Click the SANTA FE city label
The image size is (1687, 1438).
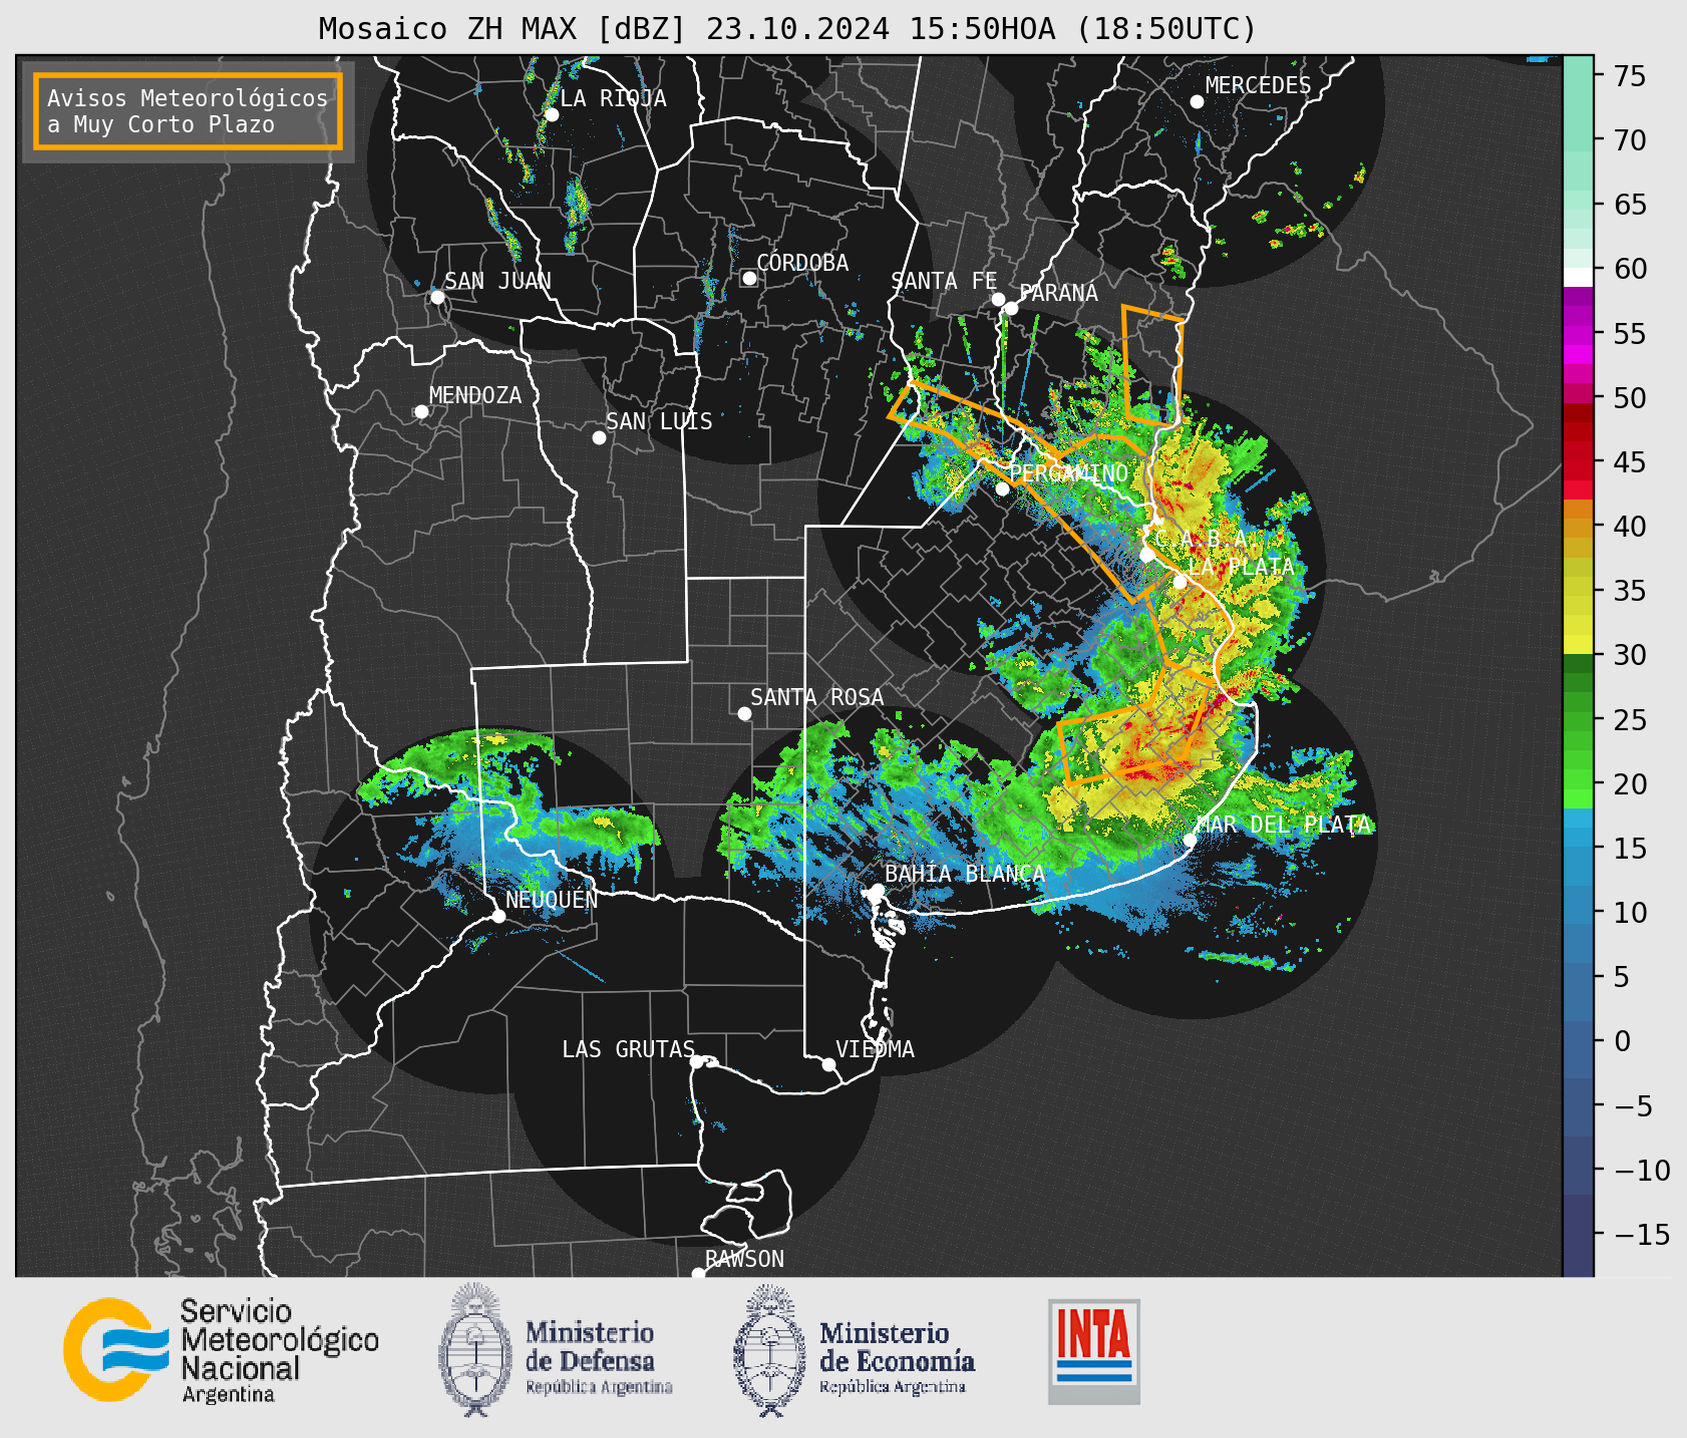[944, 281]
